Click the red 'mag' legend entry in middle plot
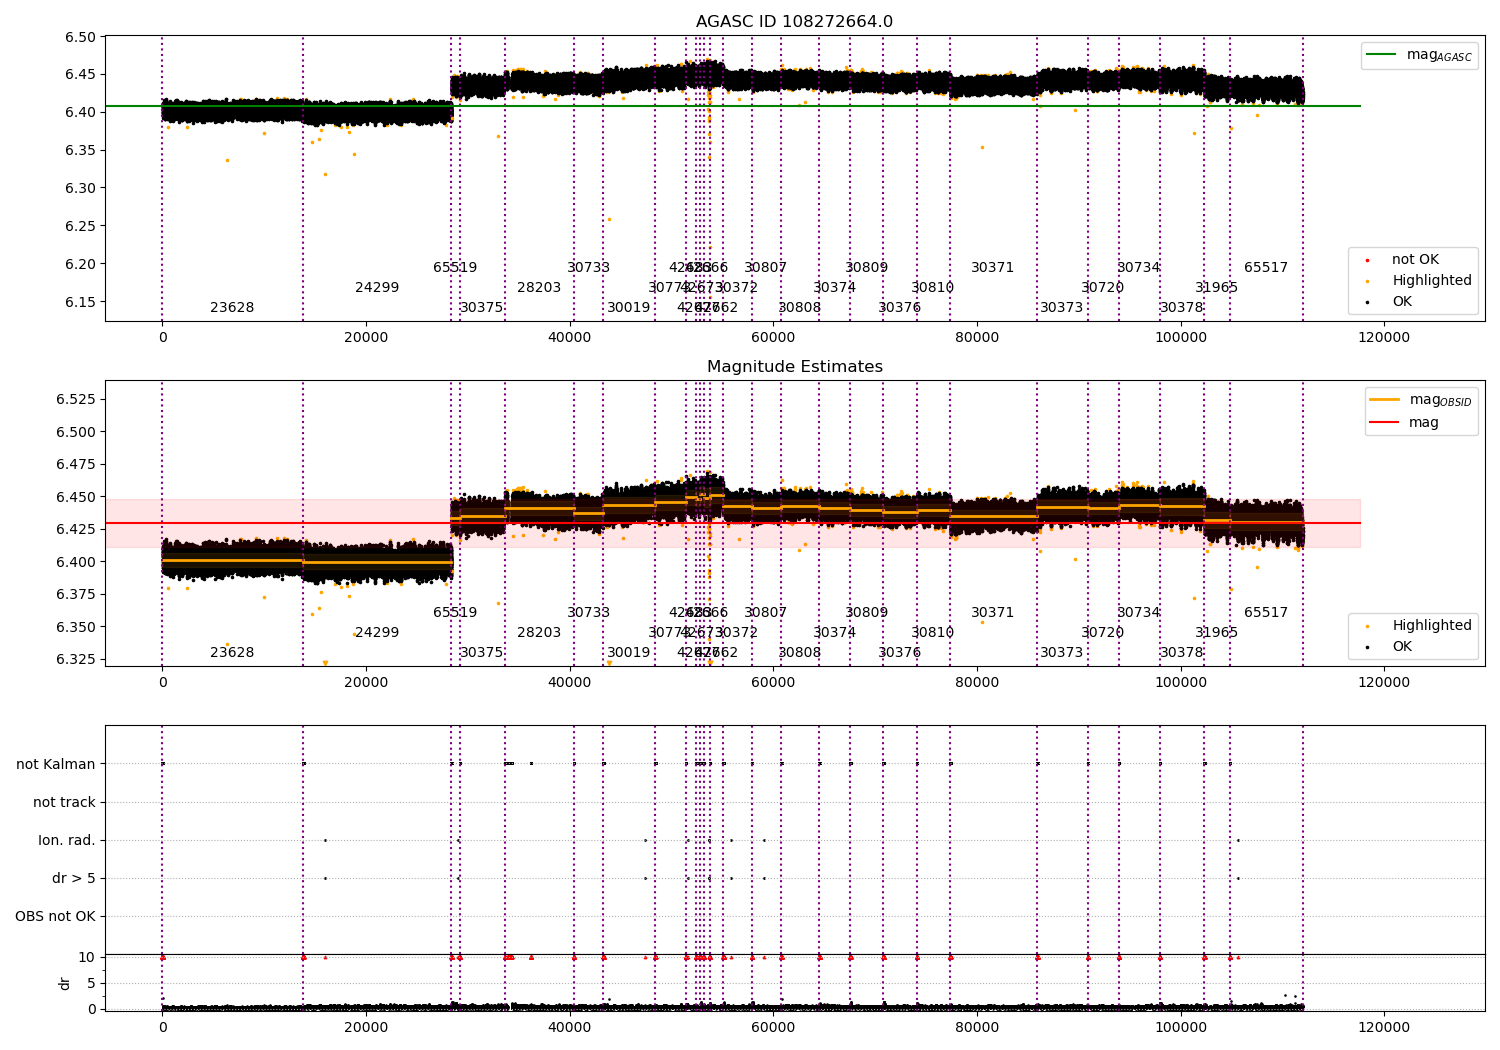1500x1050 pixels. [1404, 422]
